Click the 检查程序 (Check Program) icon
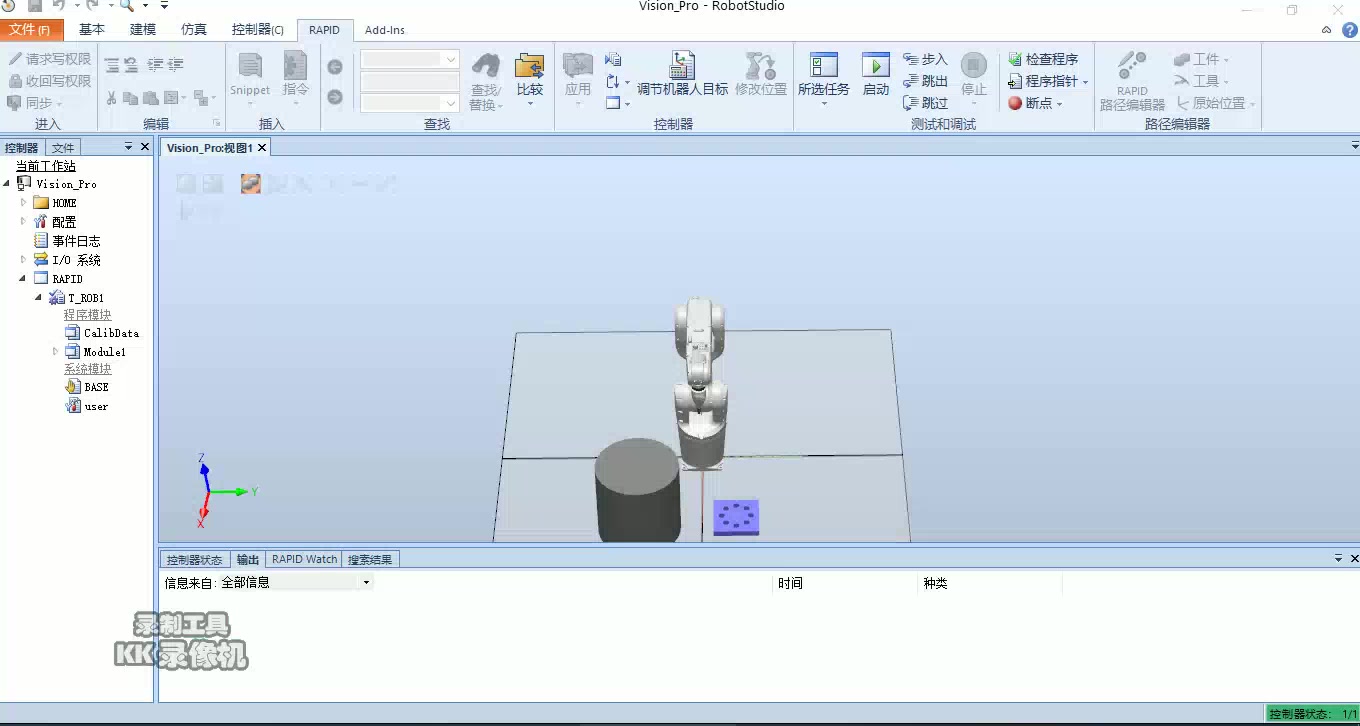This screenshot has width=1360, height=726. click(x=1015, y=59)
